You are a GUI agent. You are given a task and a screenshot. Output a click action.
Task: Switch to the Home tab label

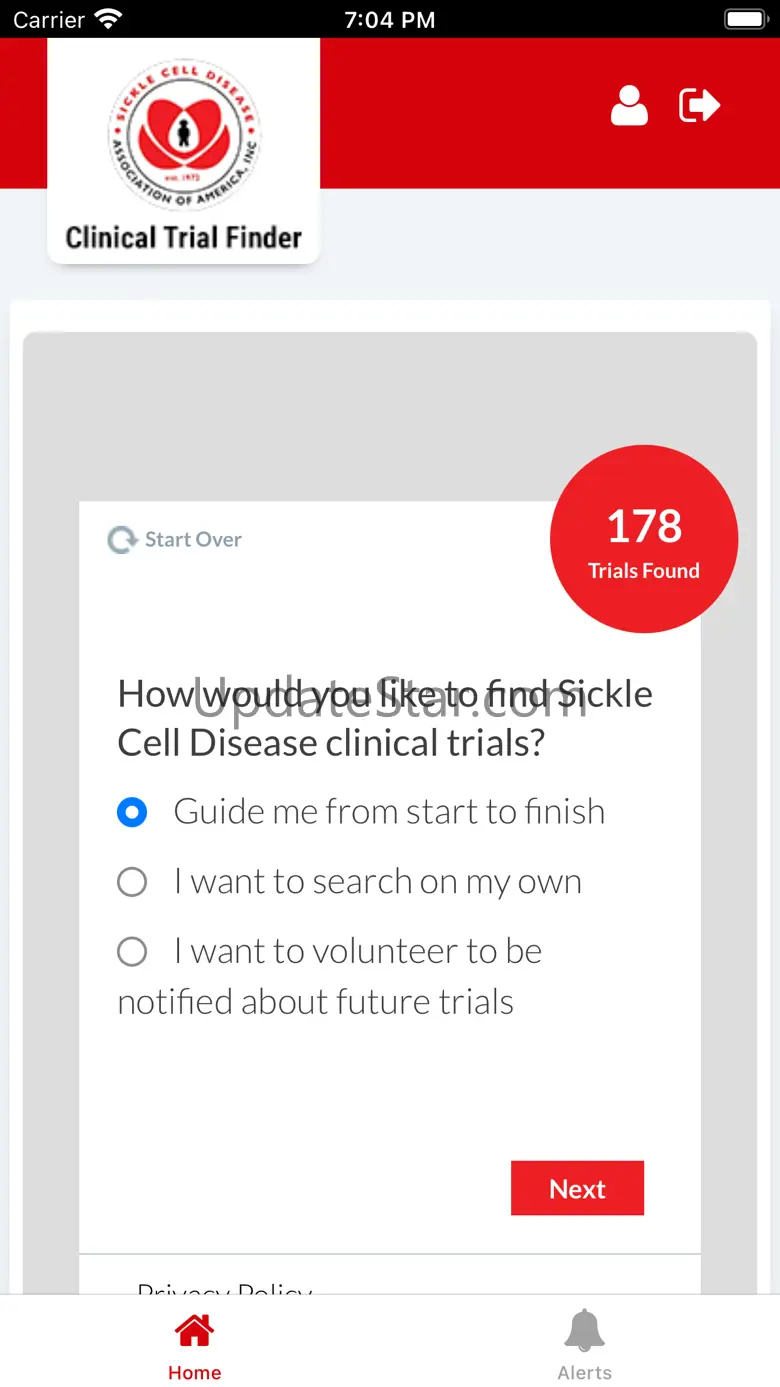194,1373
